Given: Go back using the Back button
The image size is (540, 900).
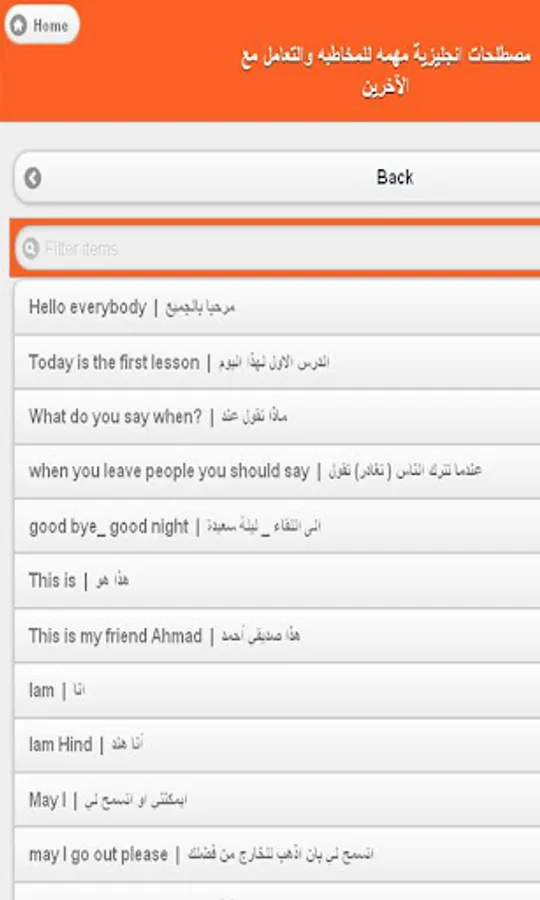Looking at the screenshot, I should [277, 177].
